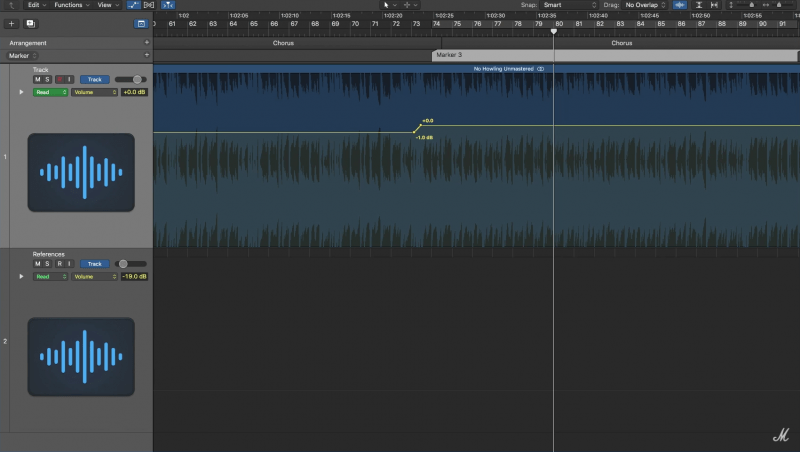Click bar 65 in the ruler
Screen dimensions: 800x452
coord(254,24)
